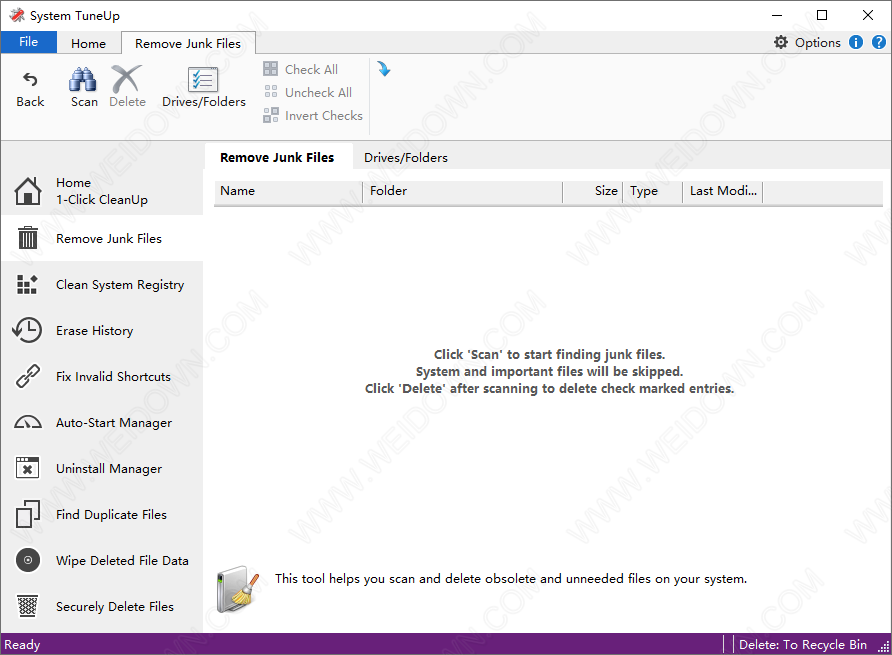This screenshot has width=892, height=655.
Task: Click the Scan binoculars icon
Action: click(84, 80)
